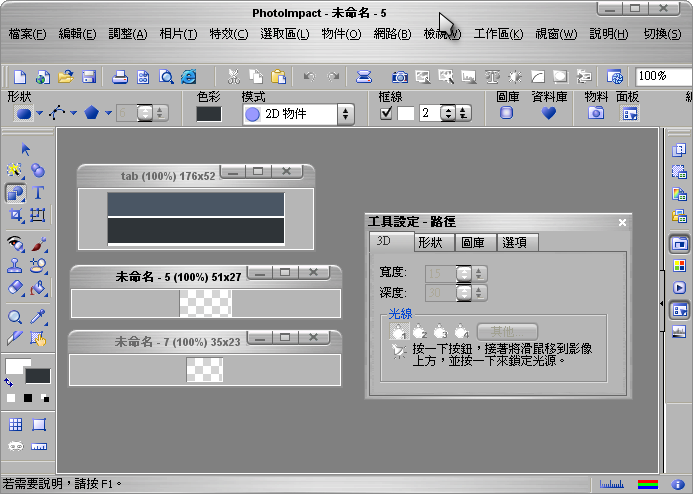This screenshot has height=494, width=693.
Task: Click the Paste clipboard icon
Action: (278, 77)
